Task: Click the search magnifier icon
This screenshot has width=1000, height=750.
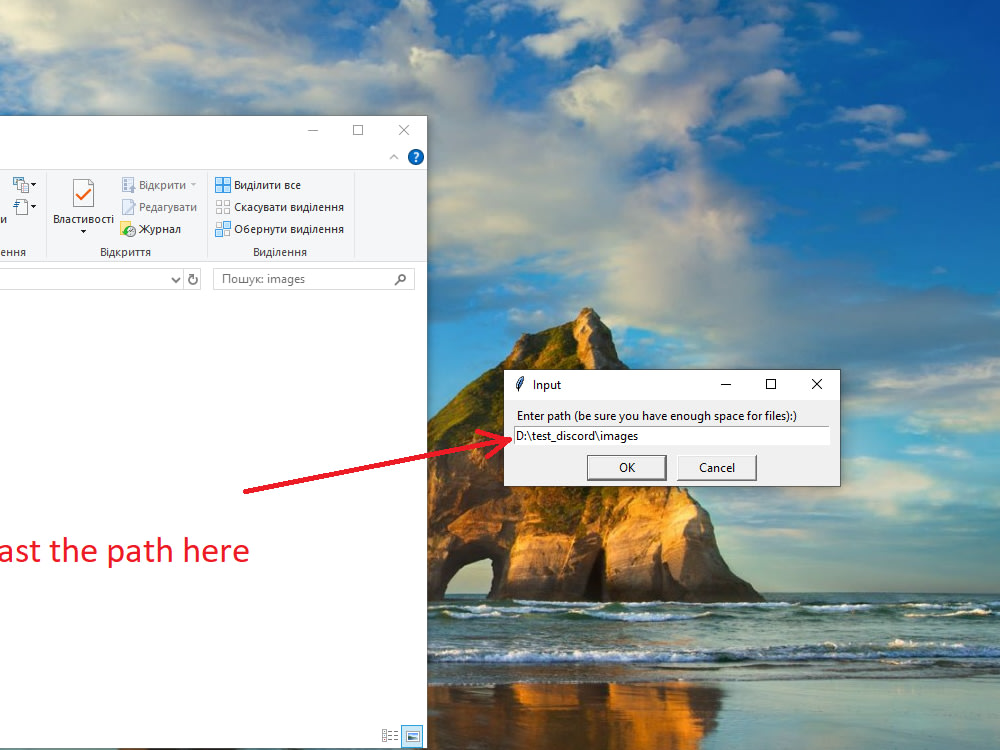Action: (x=401, y=279)
